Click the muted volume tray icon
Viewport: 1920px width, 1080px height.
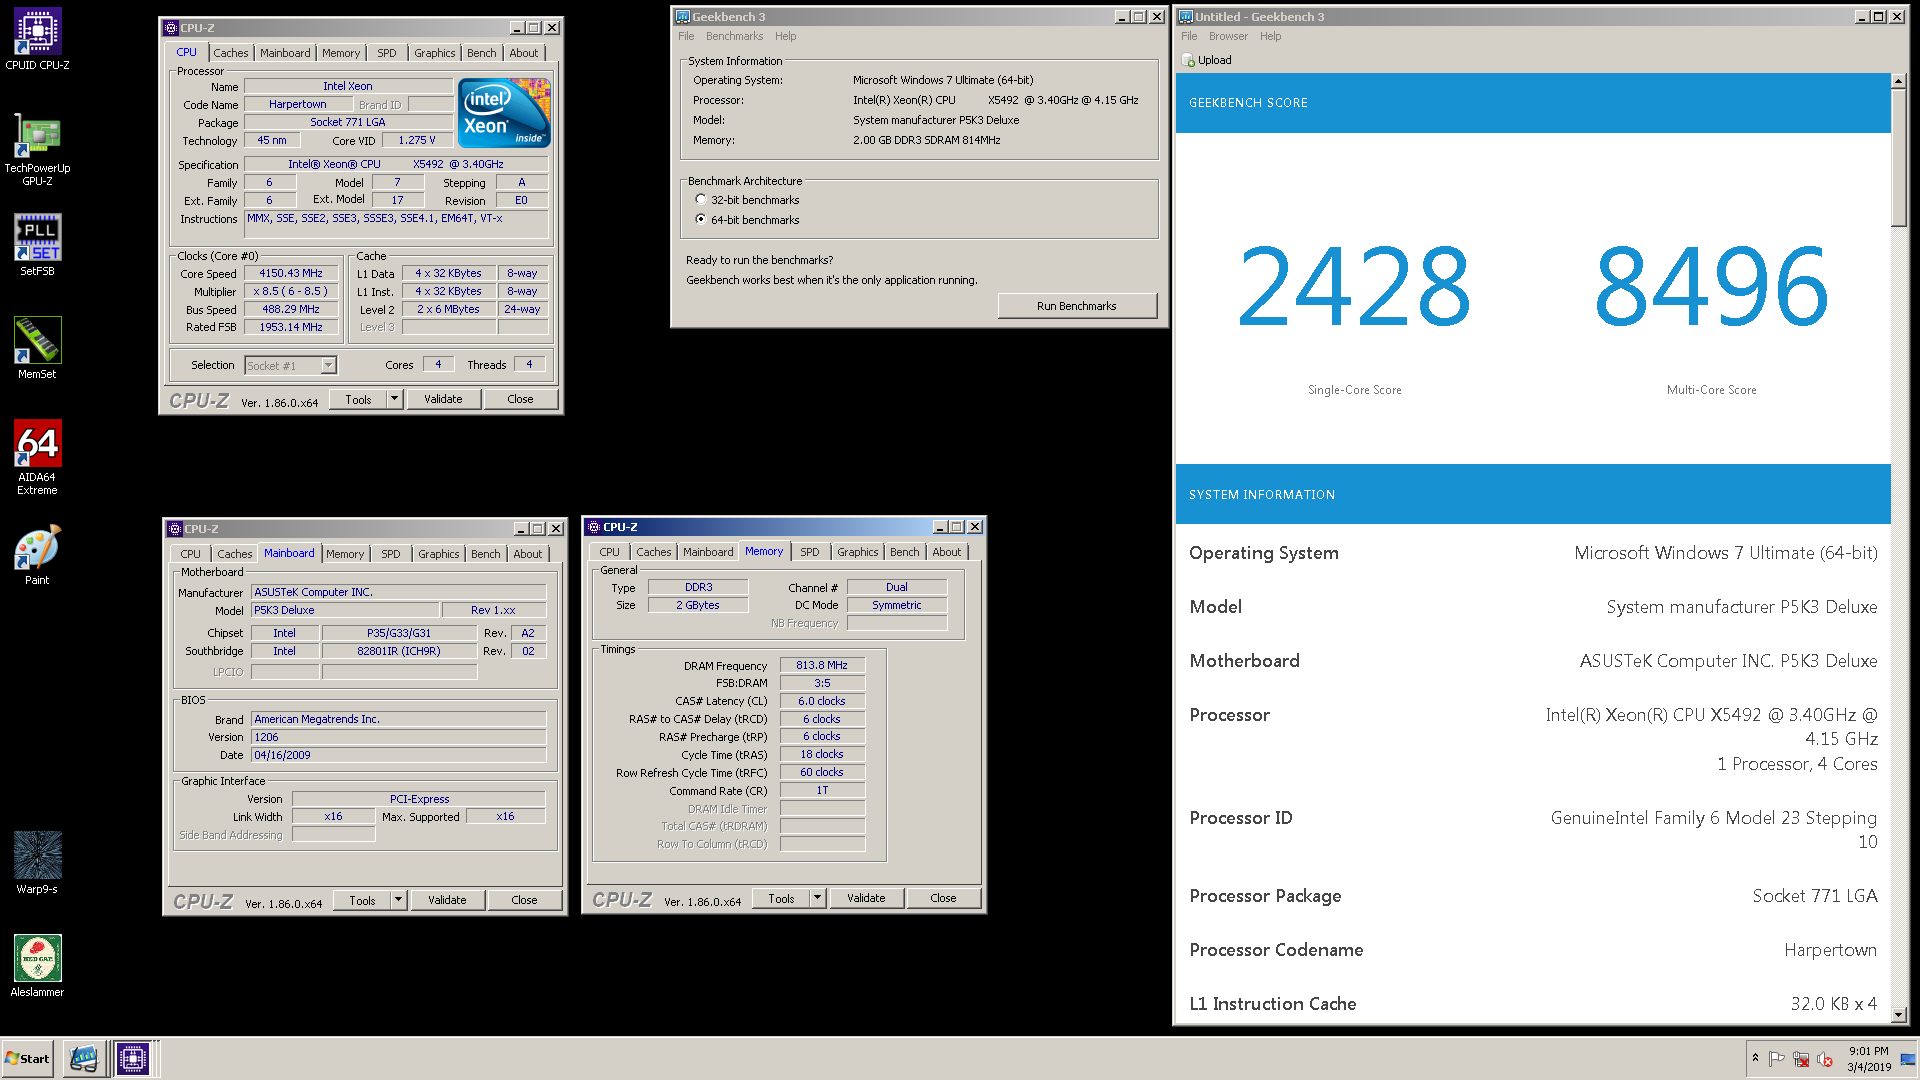[x=1825, y=1059]
